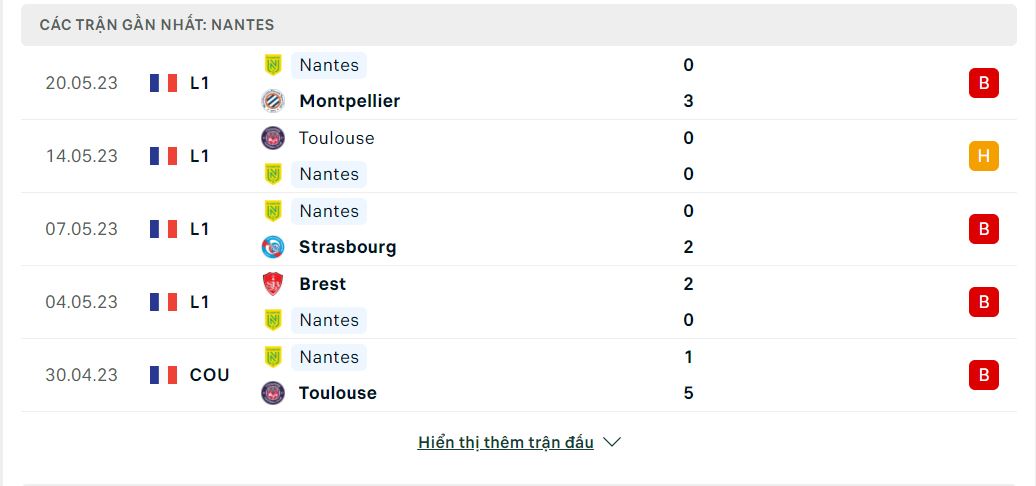1036x486 pixels.
Task: Click Nantes logo in 20.05.23 match
Action: tap(273, 65)
